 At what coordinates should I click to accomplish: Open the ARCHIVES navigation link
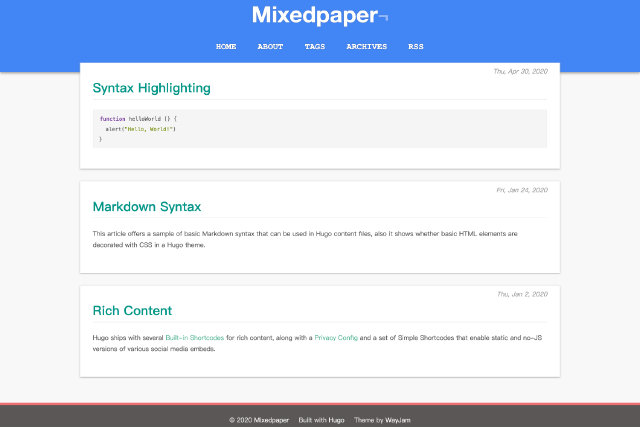[x=366, y=47]
